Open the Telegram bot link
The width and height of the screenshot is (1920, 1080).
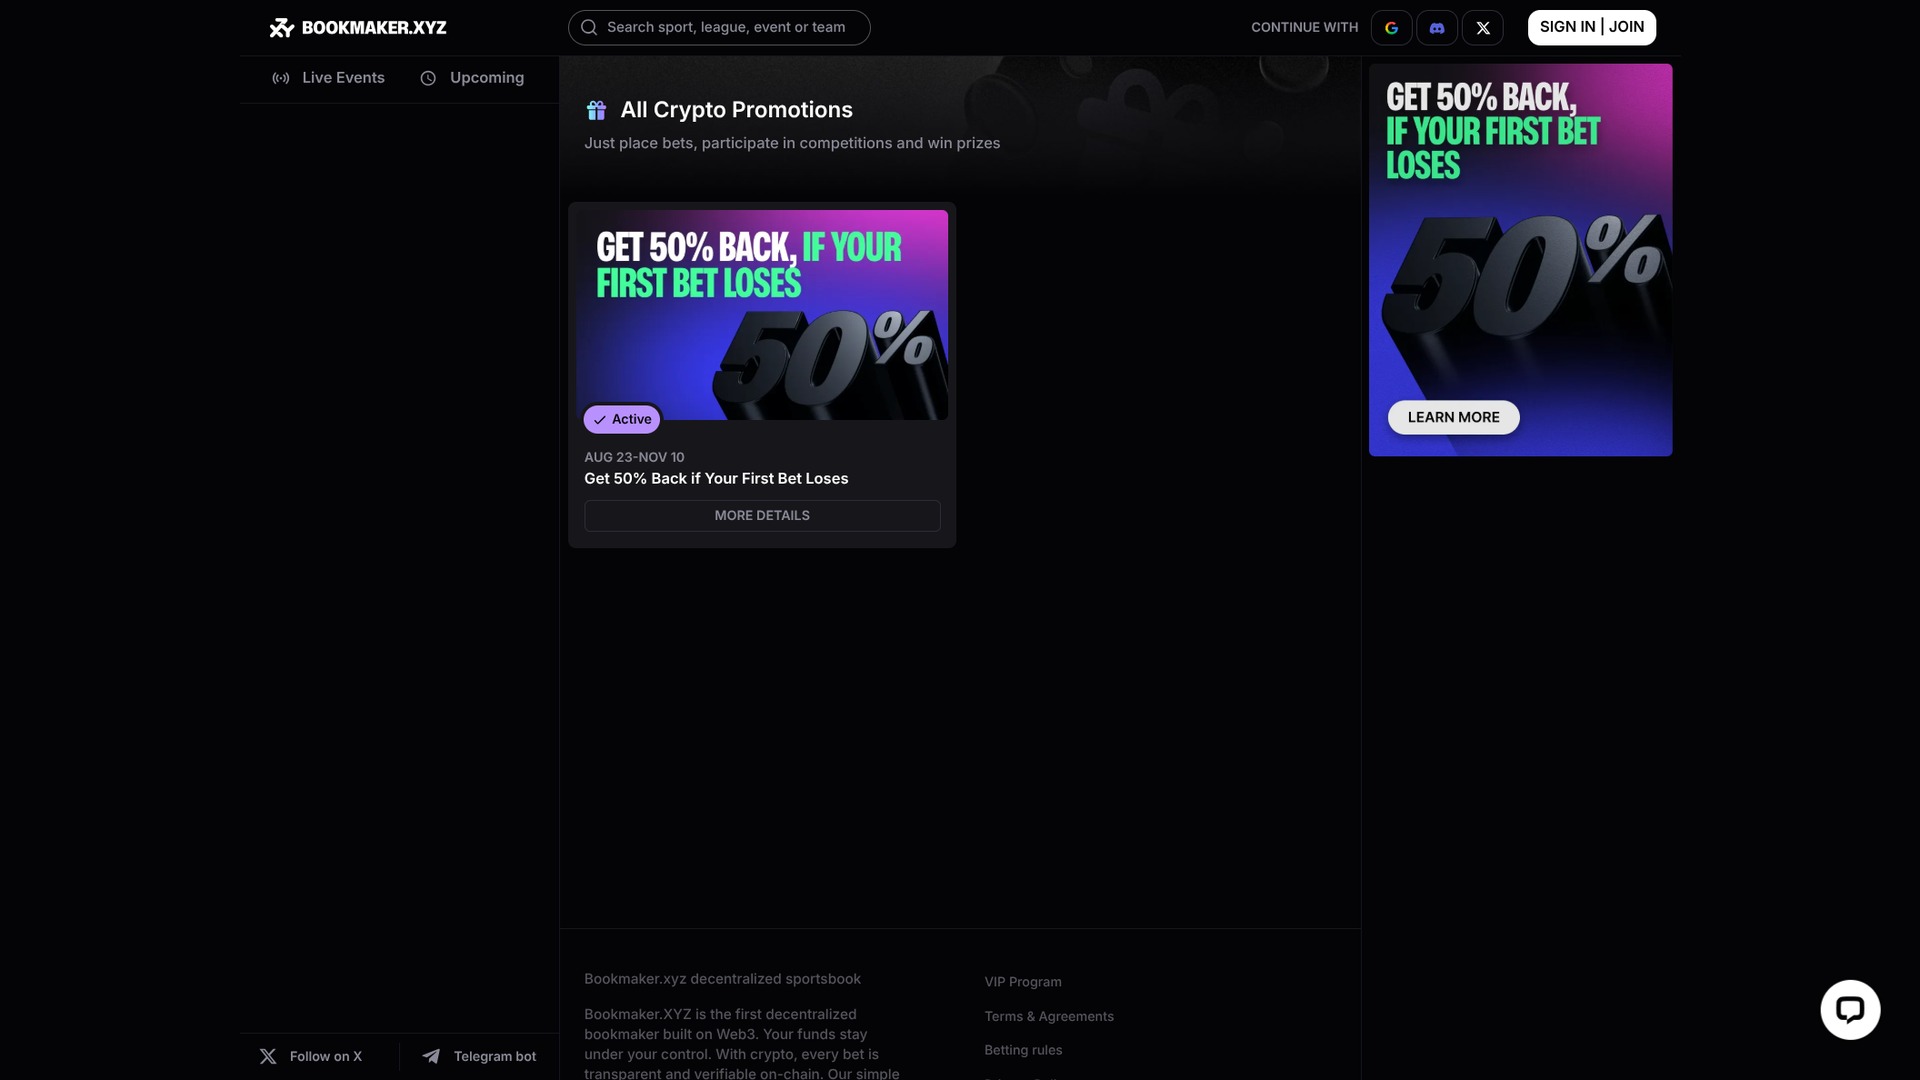(479, 1056)
